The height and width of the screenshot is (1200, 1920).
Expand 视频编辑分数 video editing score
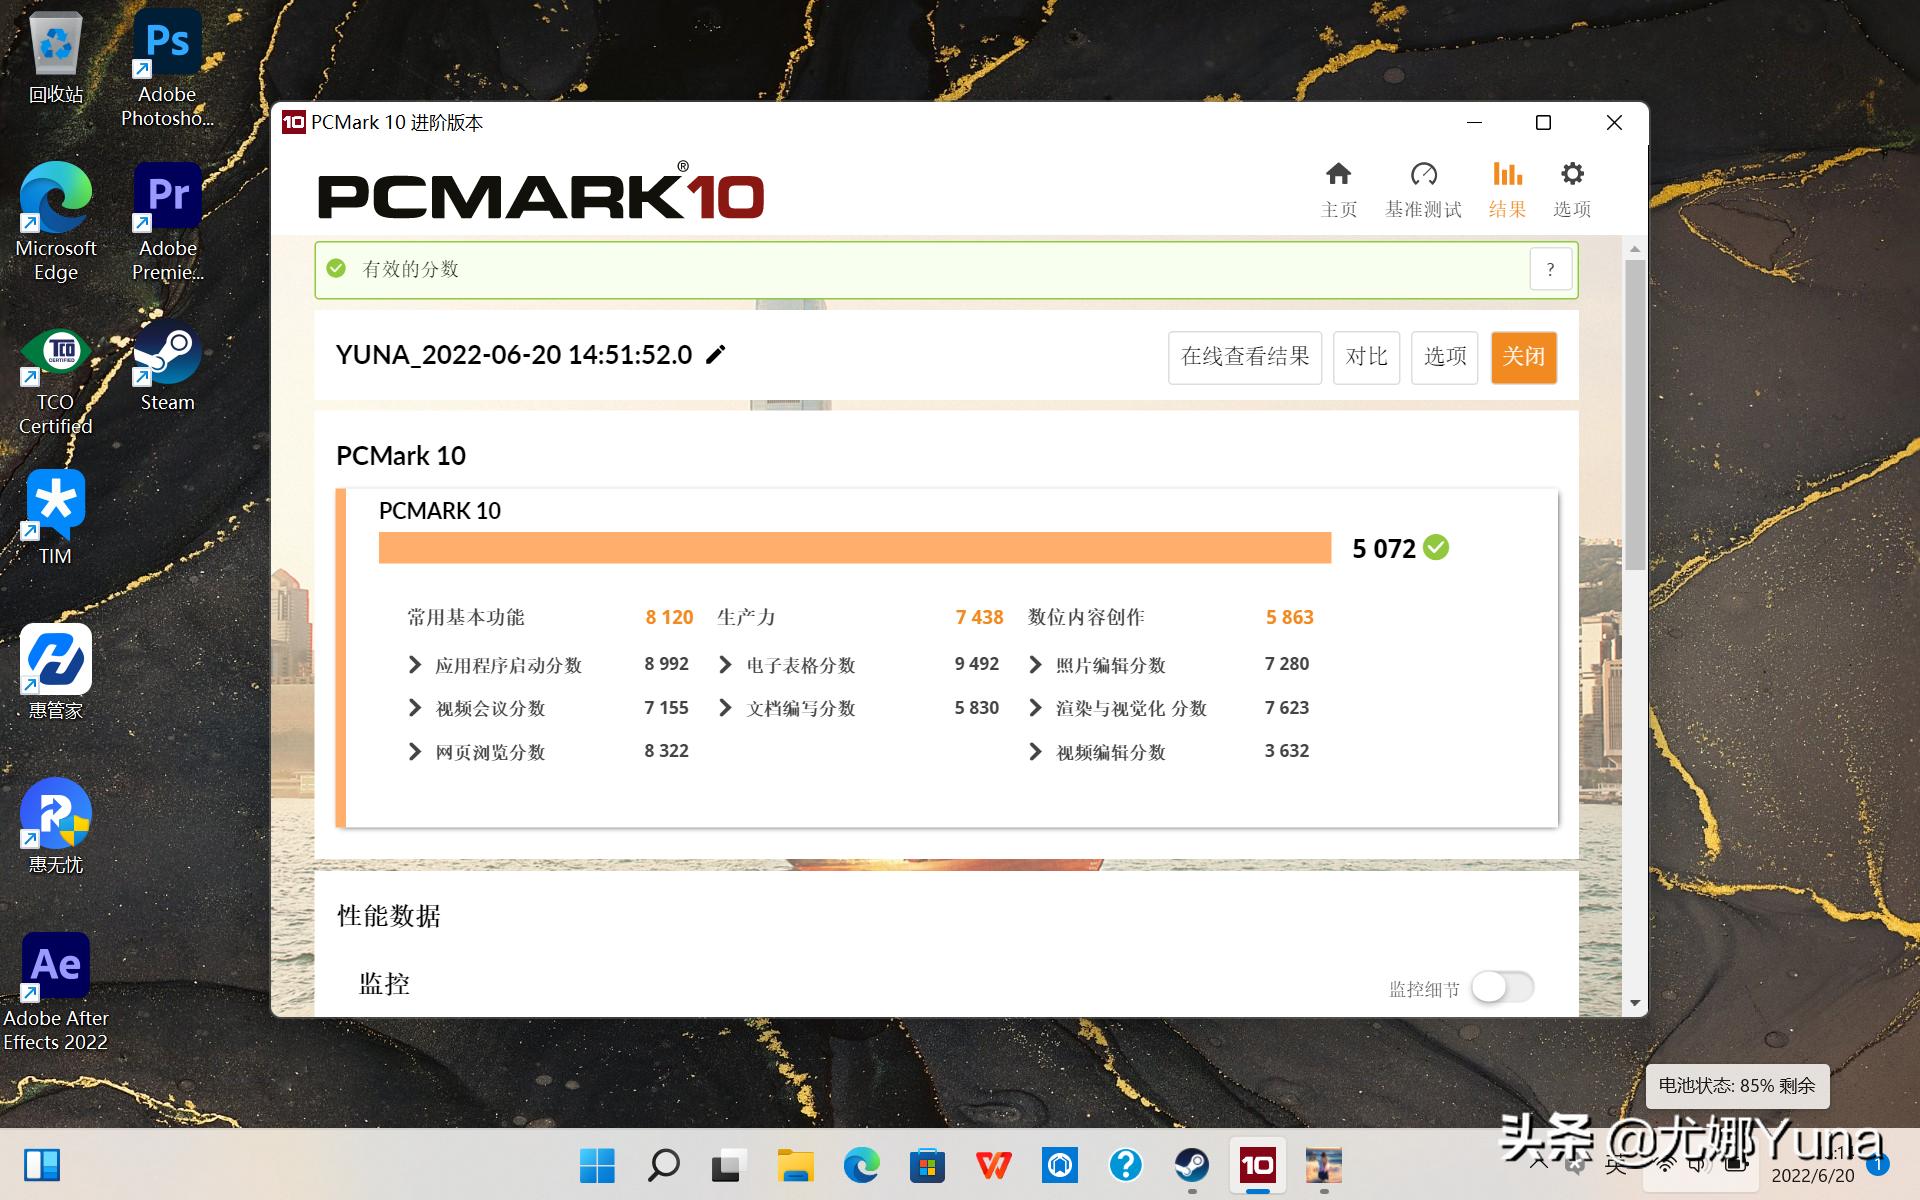[x=1035, y=752]
